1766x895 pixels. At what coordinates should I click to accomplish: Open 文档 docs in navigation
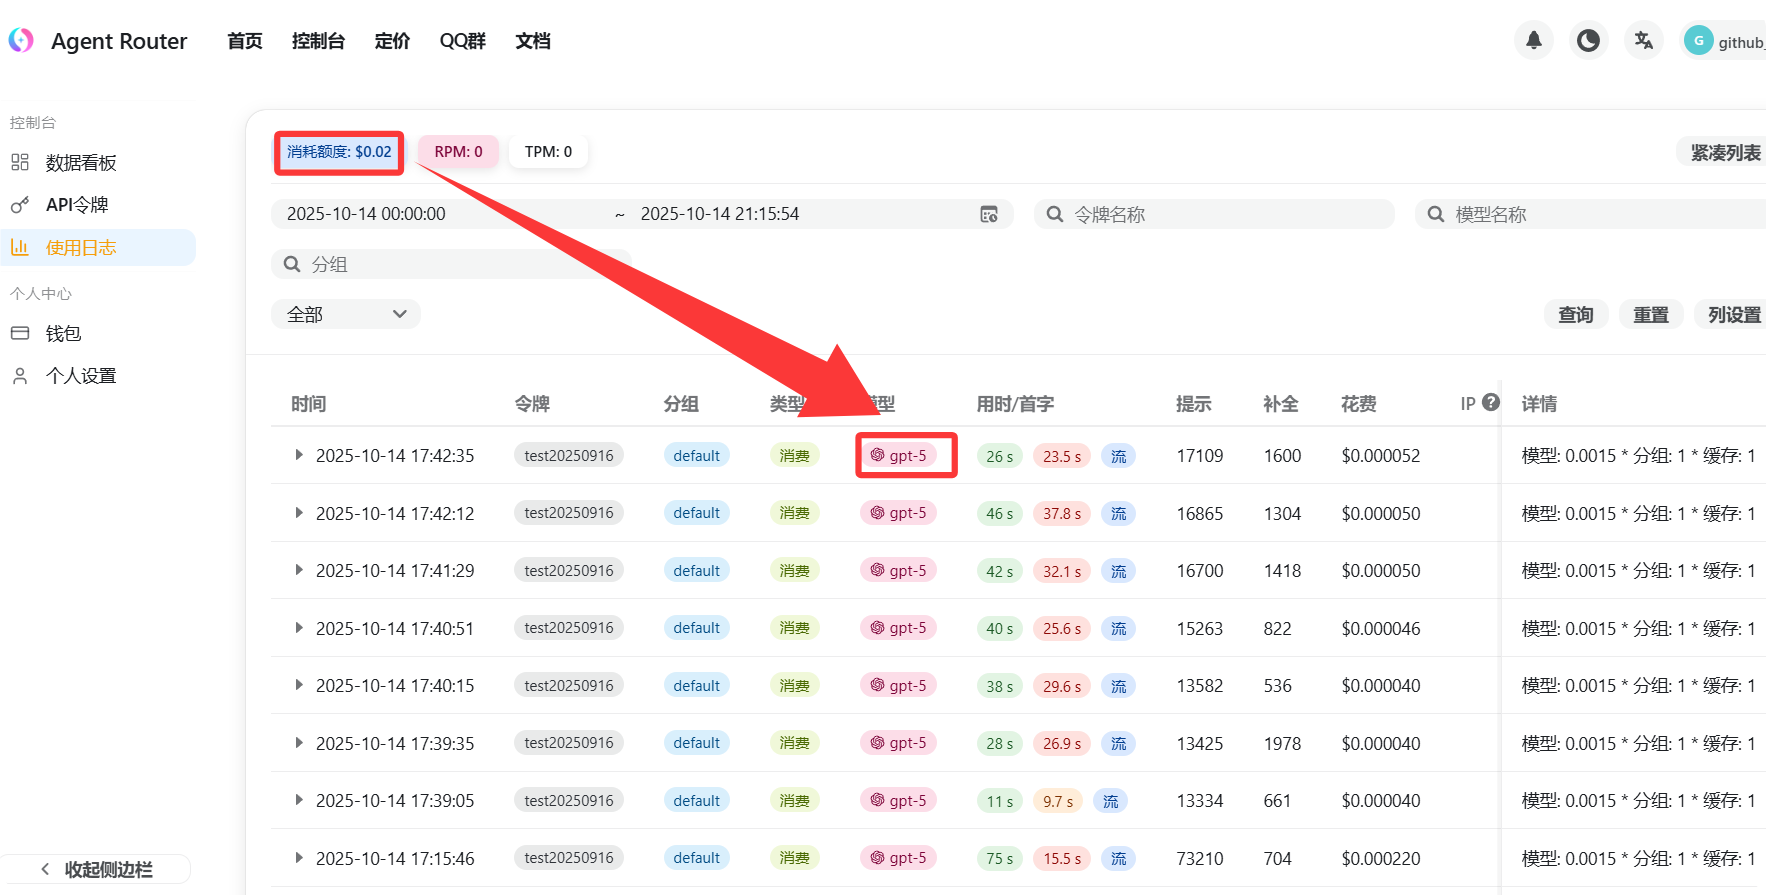(x=533, y=41)
